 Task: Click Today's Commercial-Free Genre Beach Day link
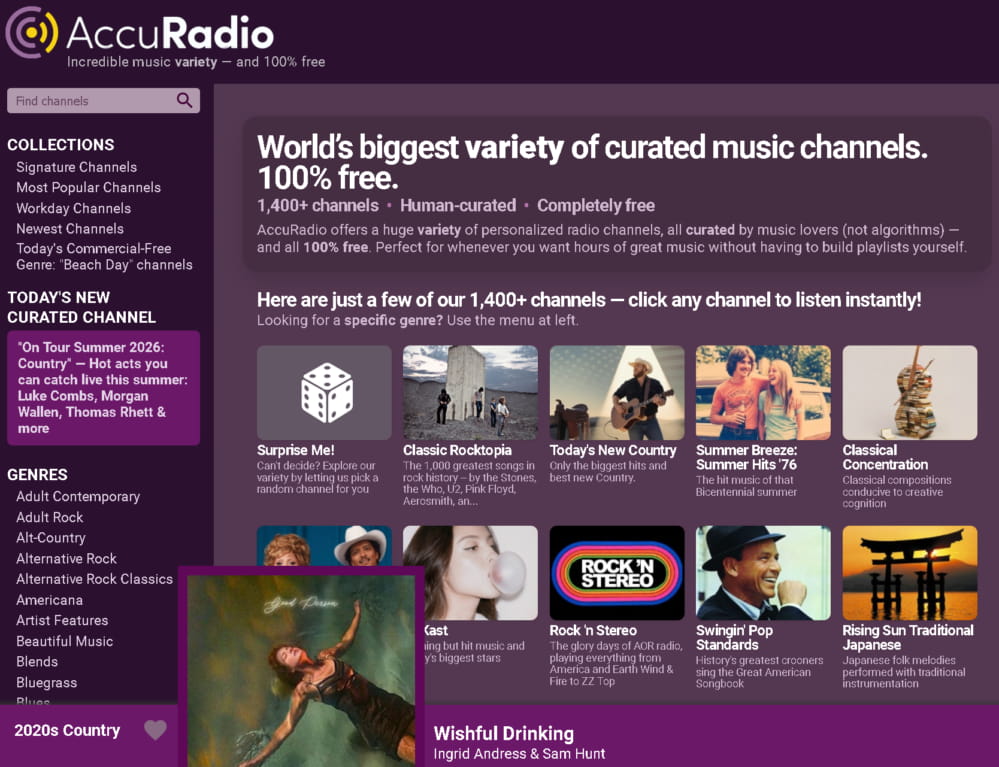(104, 257)
